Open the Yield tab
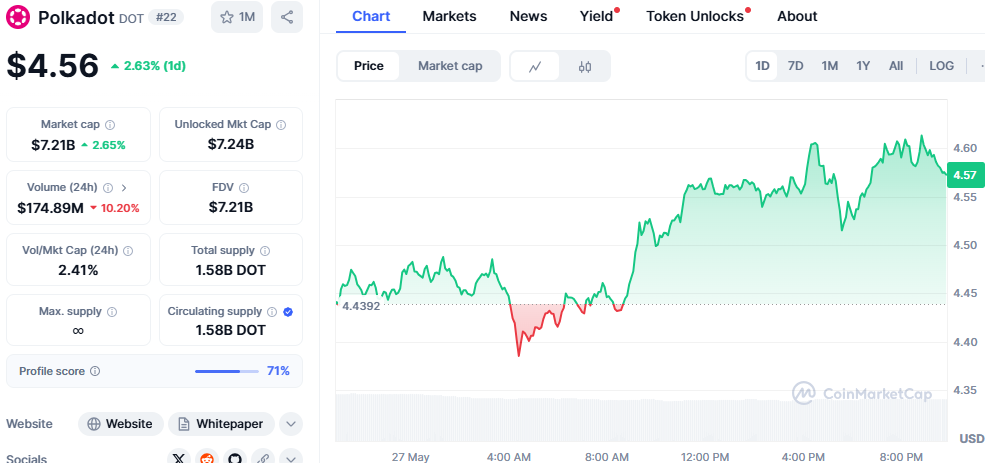985x463 pixels. click(x=597, y=16)
